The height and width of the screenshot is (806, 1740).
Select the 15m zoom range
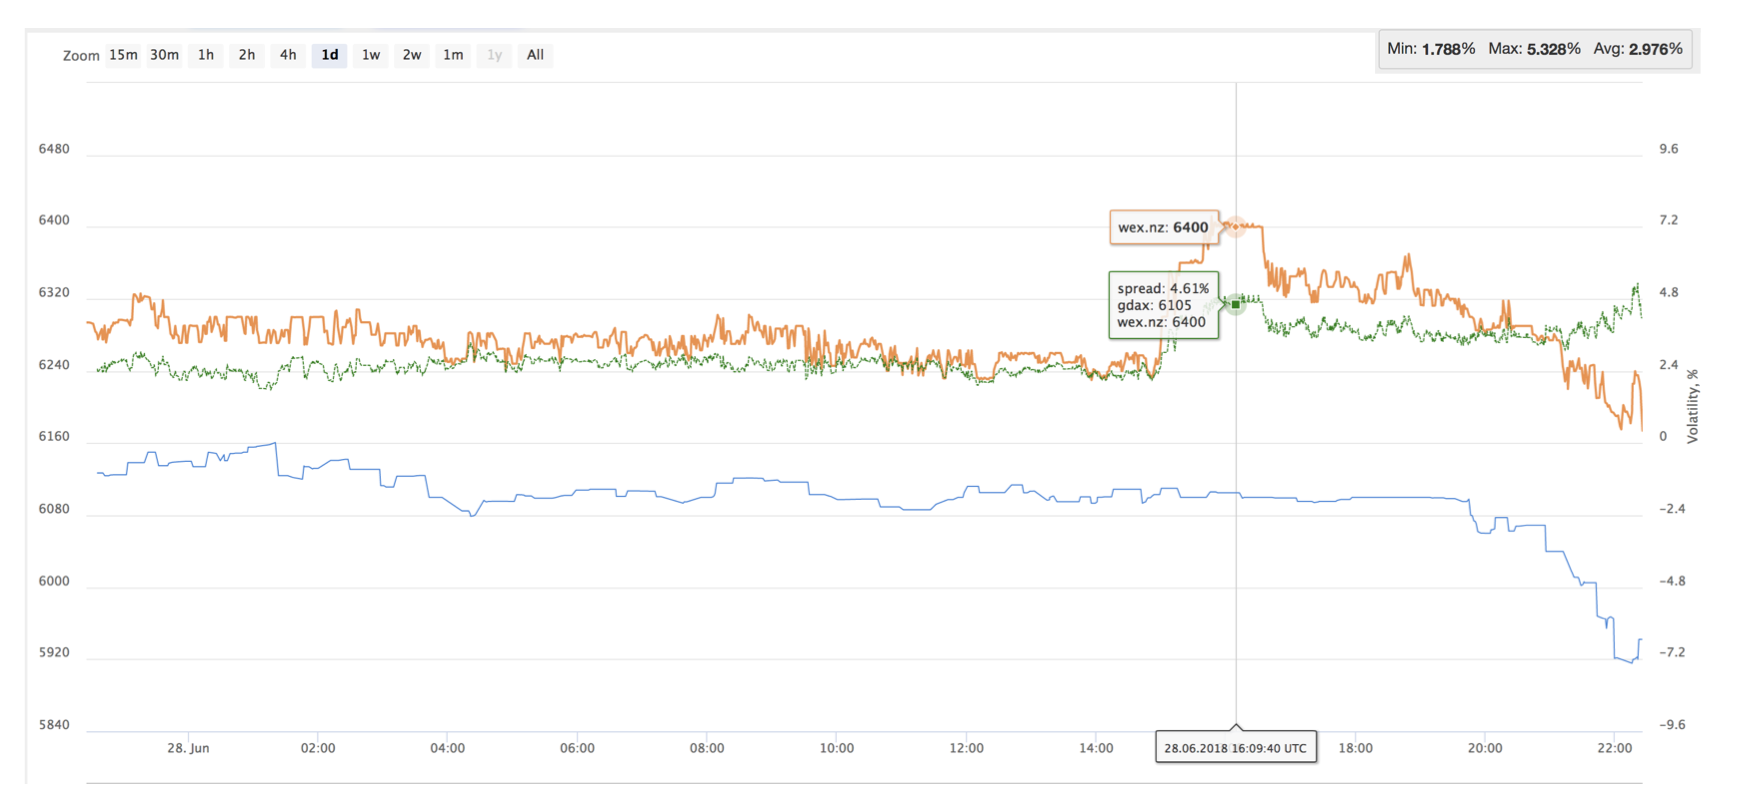(123, 55)
